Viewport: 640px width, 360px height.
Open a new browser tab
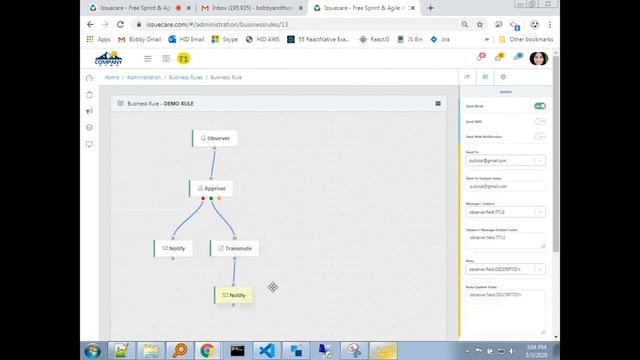(430, 8)
